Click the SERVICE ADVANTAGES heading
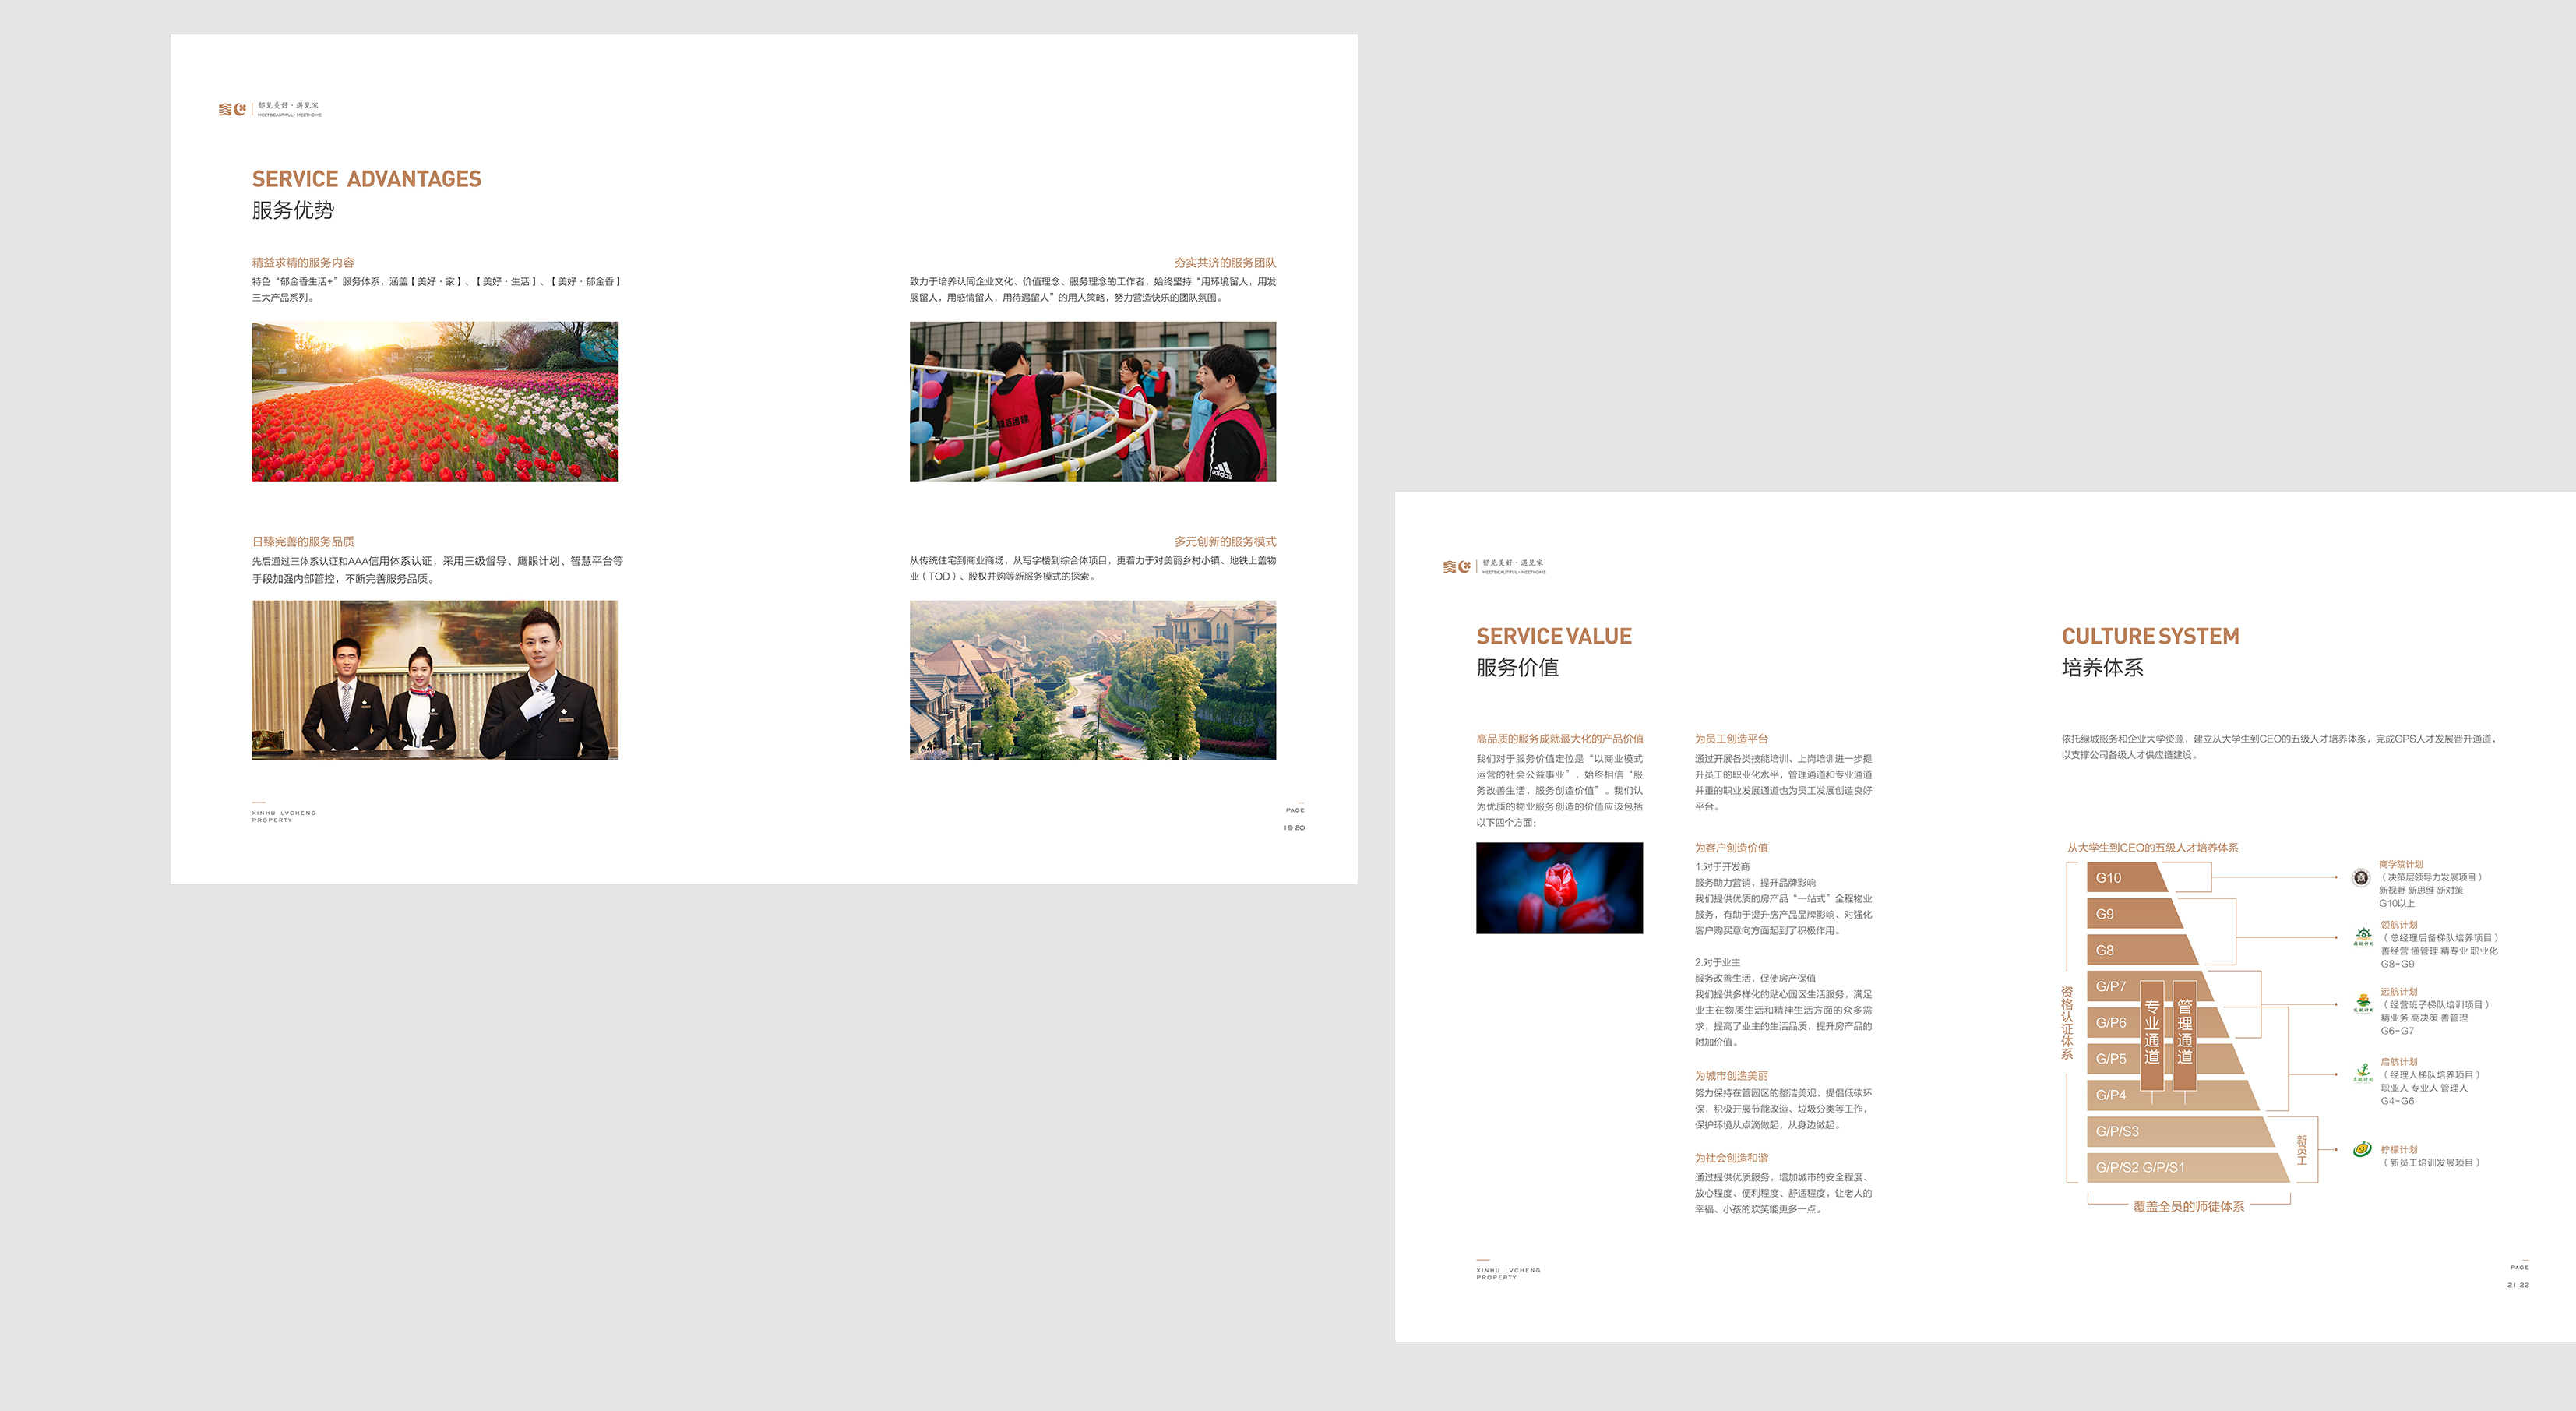 click(366, 179)
